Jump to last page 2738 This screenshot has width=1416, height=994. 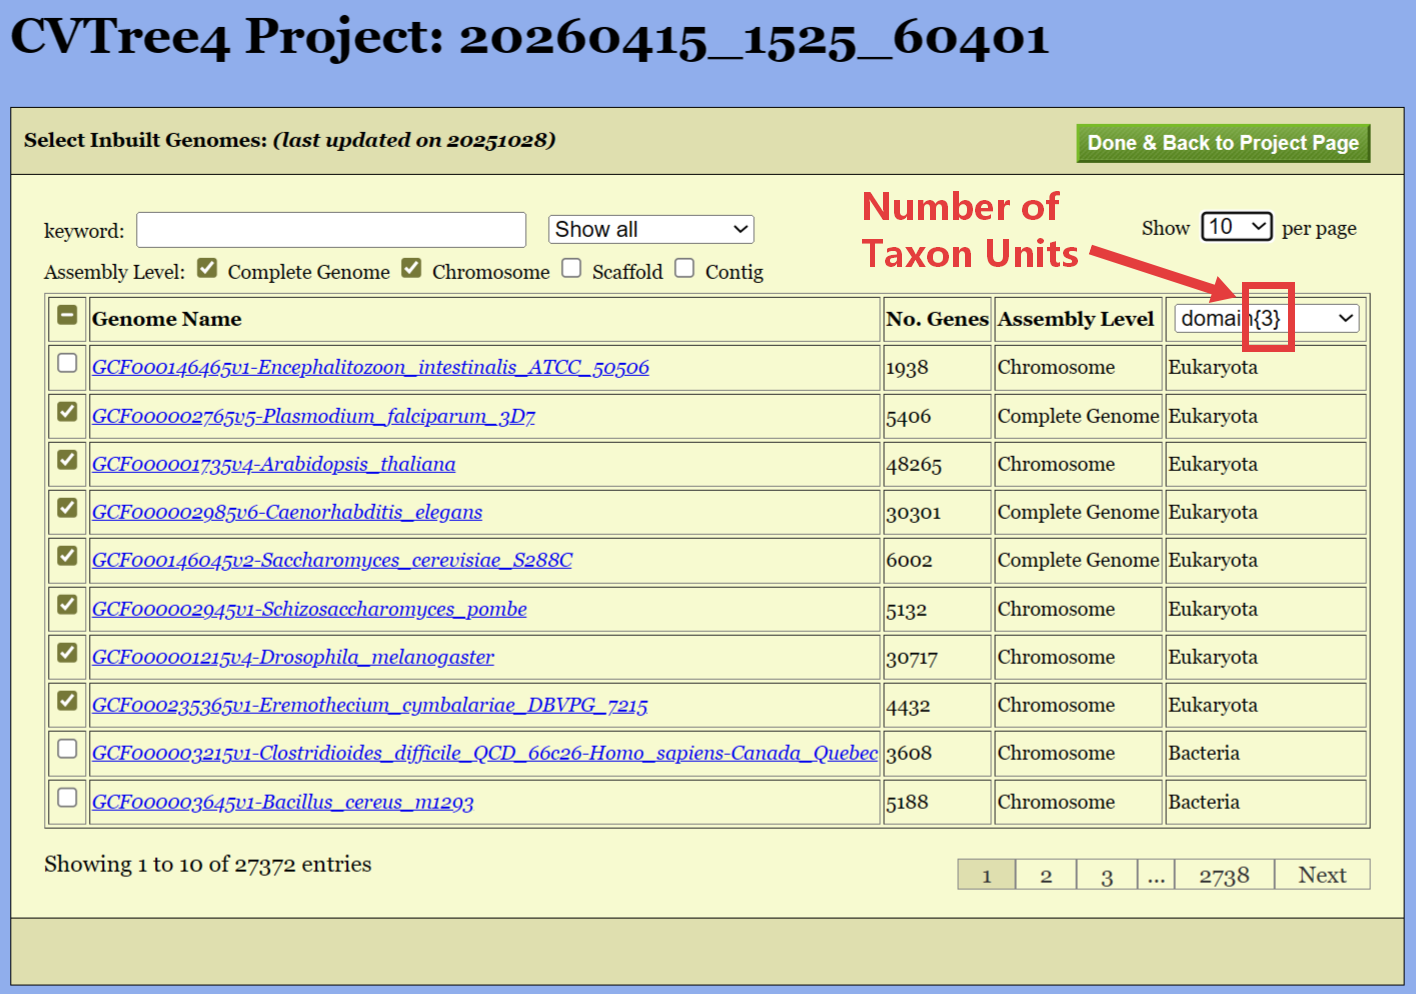coord(1223,875)
